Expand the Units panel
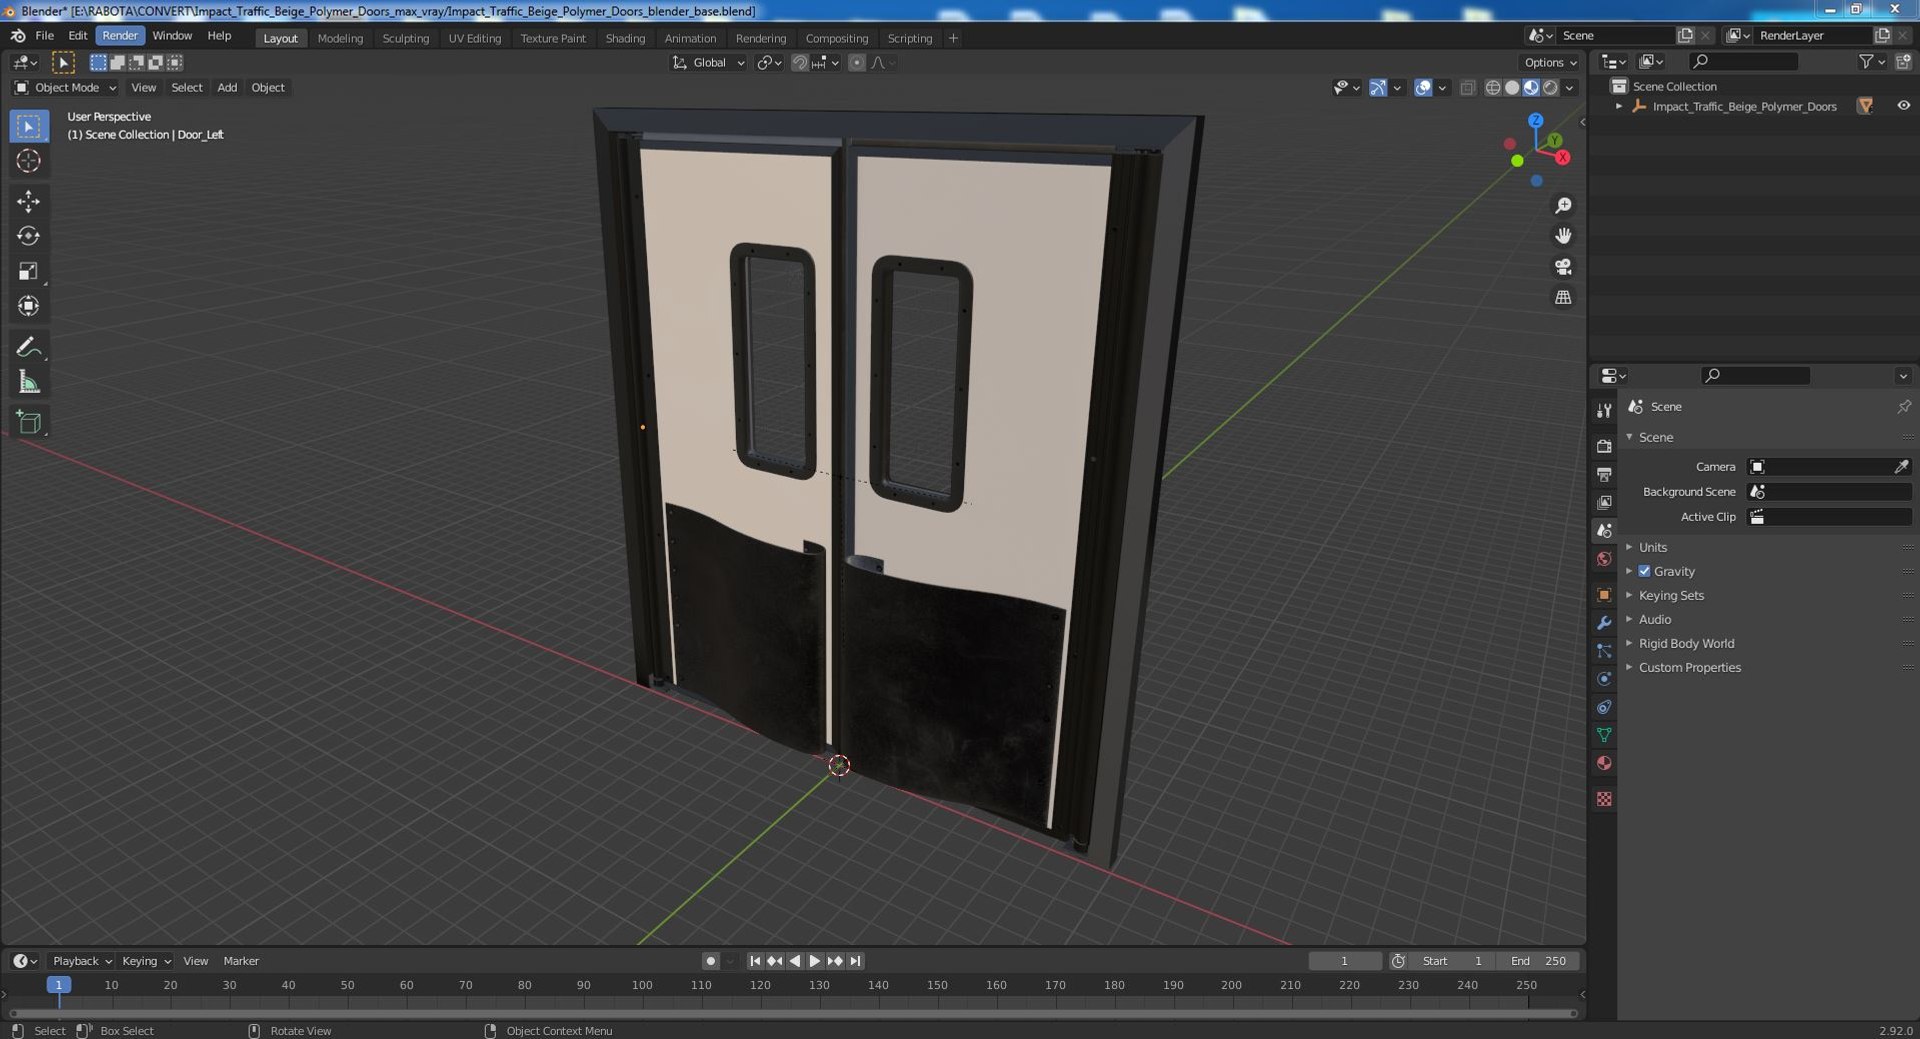 click(1652, 547)
